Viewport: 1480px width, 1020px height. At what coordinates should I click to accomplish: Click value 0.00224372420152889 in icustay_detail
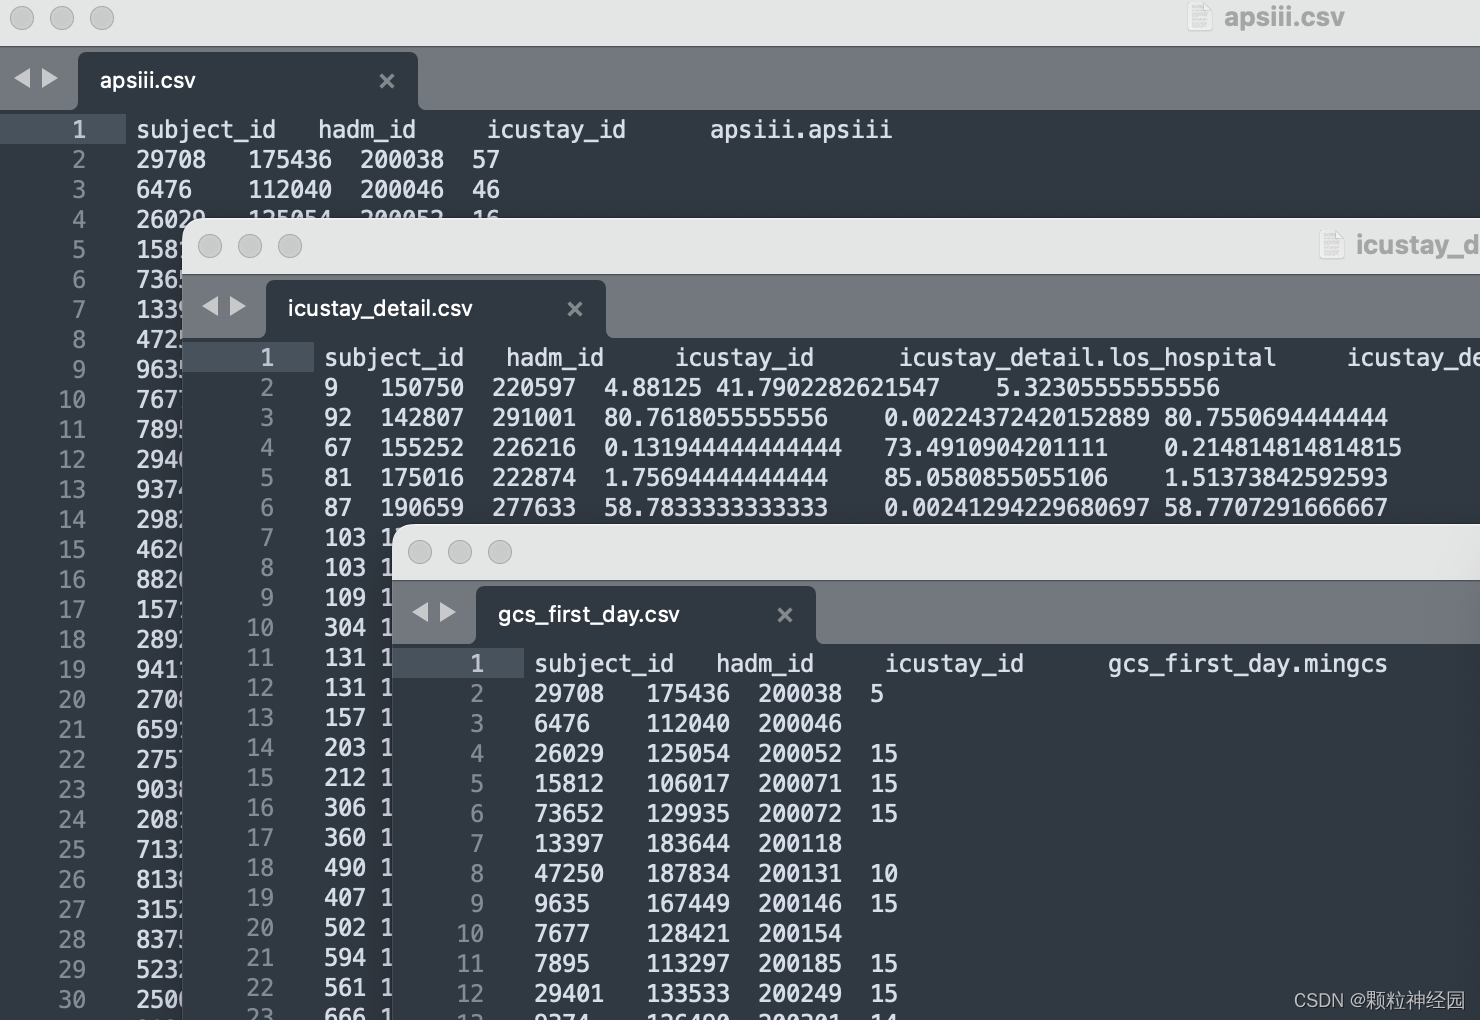point(1017,418)
